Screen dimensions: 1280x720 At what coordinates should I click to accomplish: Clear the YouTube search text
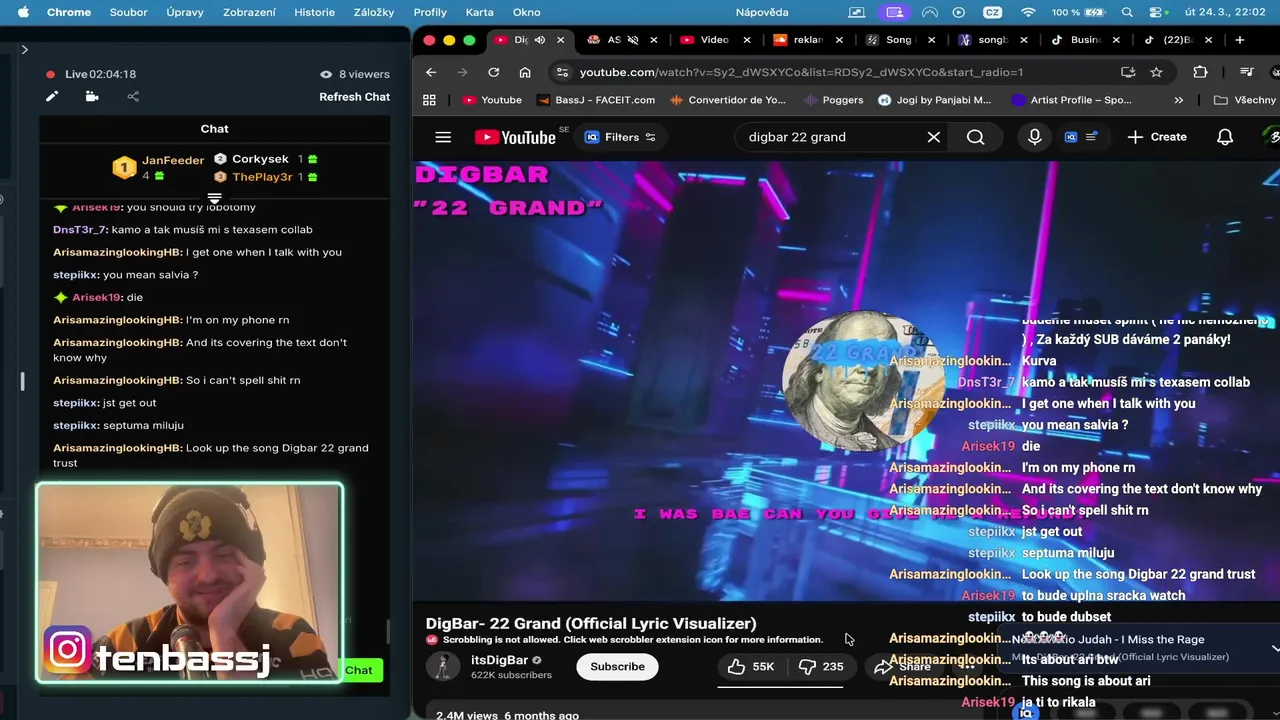[933, 137]
